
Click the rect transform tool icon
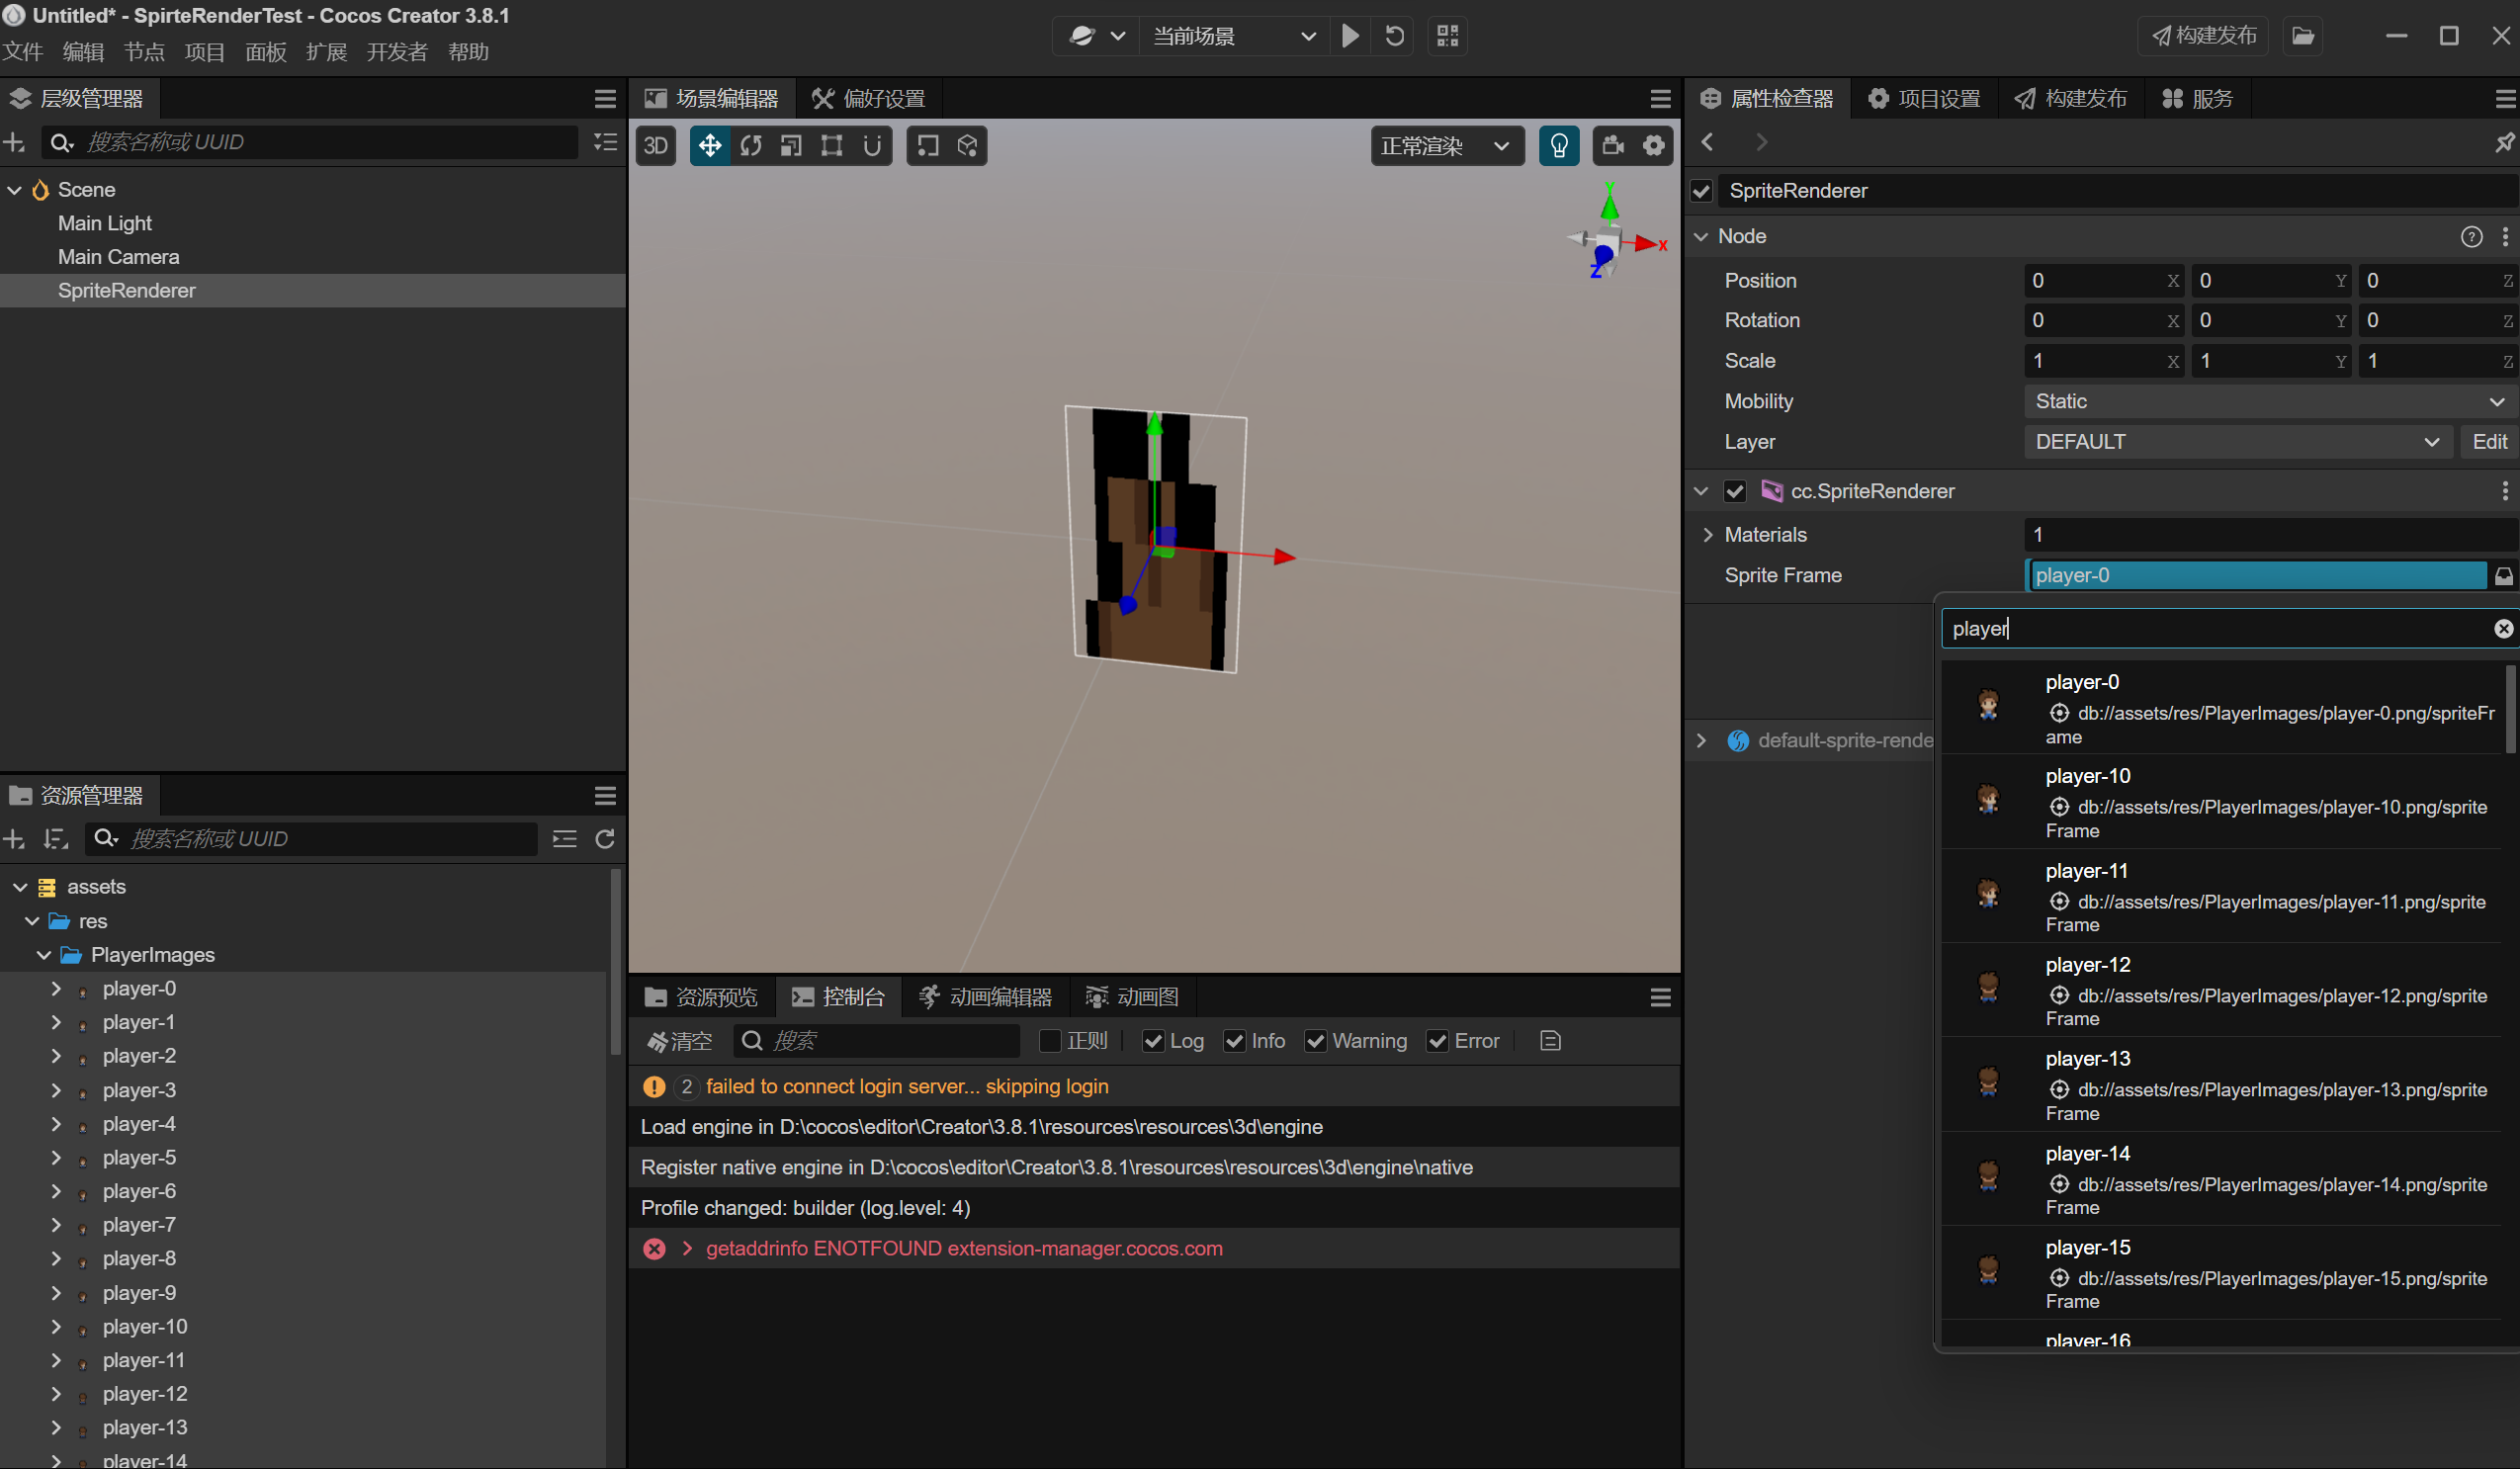tap(831, 146)
